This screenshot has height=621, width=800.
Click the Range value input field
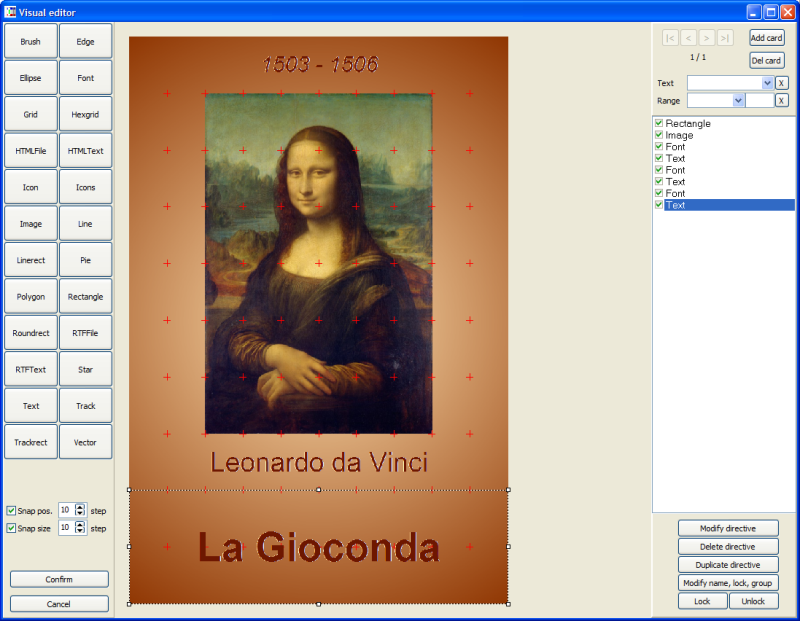pos(760,101)
